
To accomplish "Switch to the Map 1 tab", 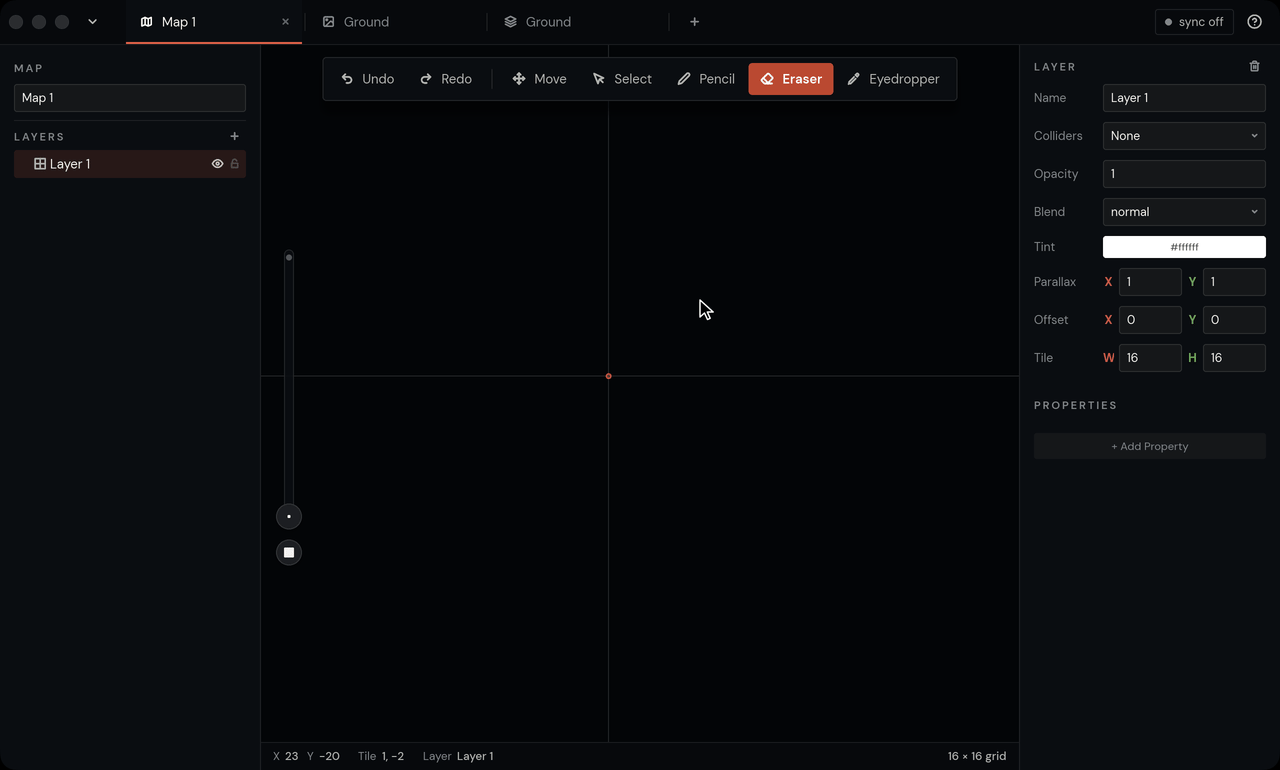I will coord(213,22).
